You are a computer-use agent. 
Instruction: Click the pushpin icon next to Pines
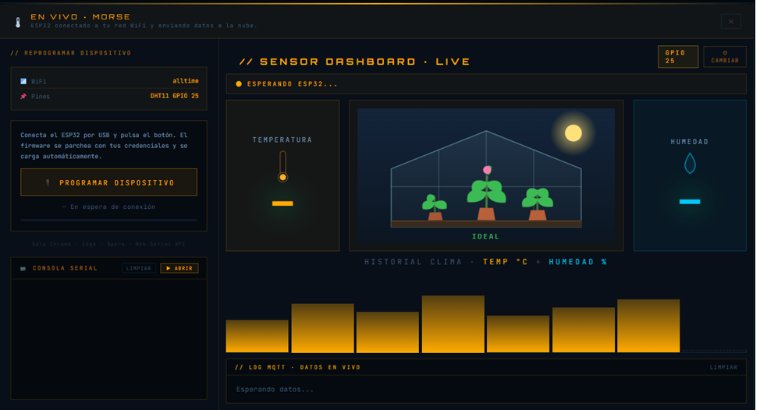tap(23, 96)
